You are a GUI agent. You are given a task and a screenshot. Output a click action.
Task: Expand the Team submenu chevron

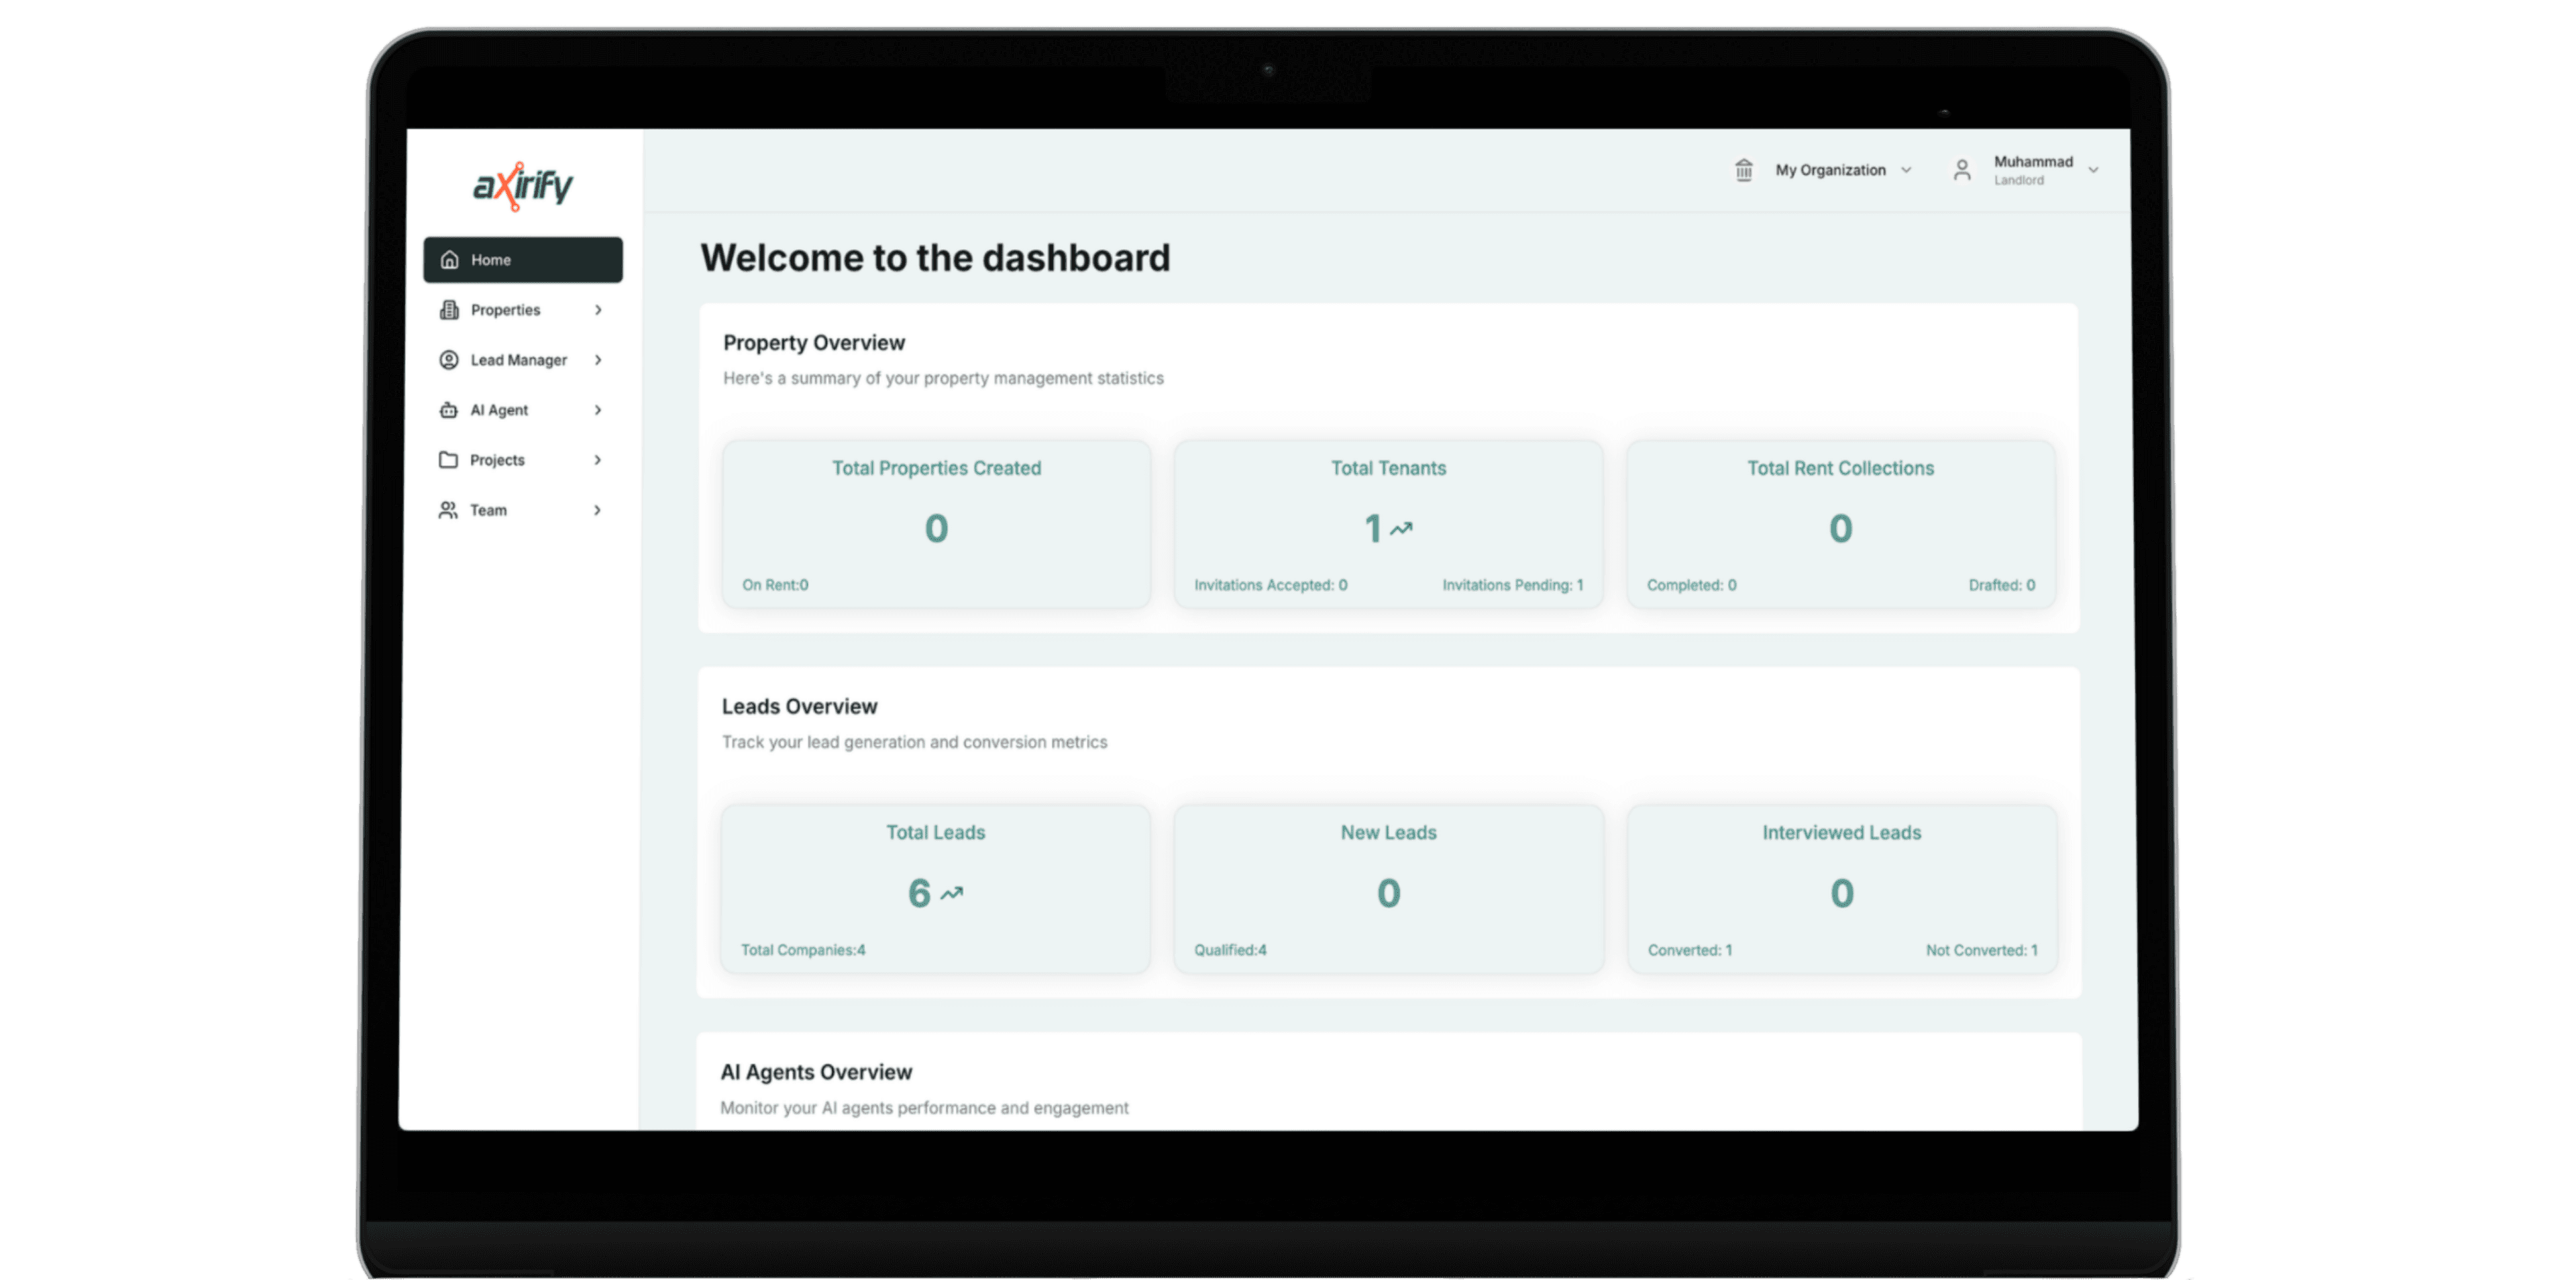[598, 510]
